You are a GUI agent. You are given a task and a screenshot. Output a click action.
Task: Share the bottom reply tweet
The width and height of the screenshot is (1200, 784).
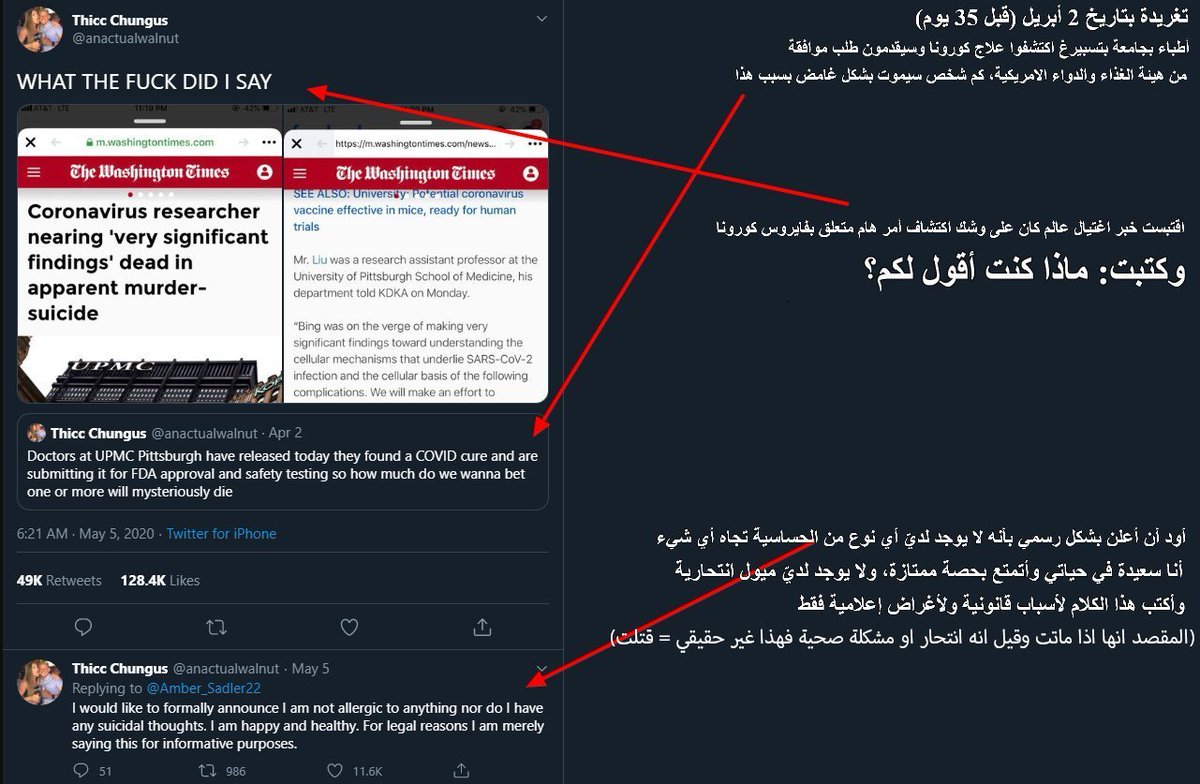pos(461,771)
